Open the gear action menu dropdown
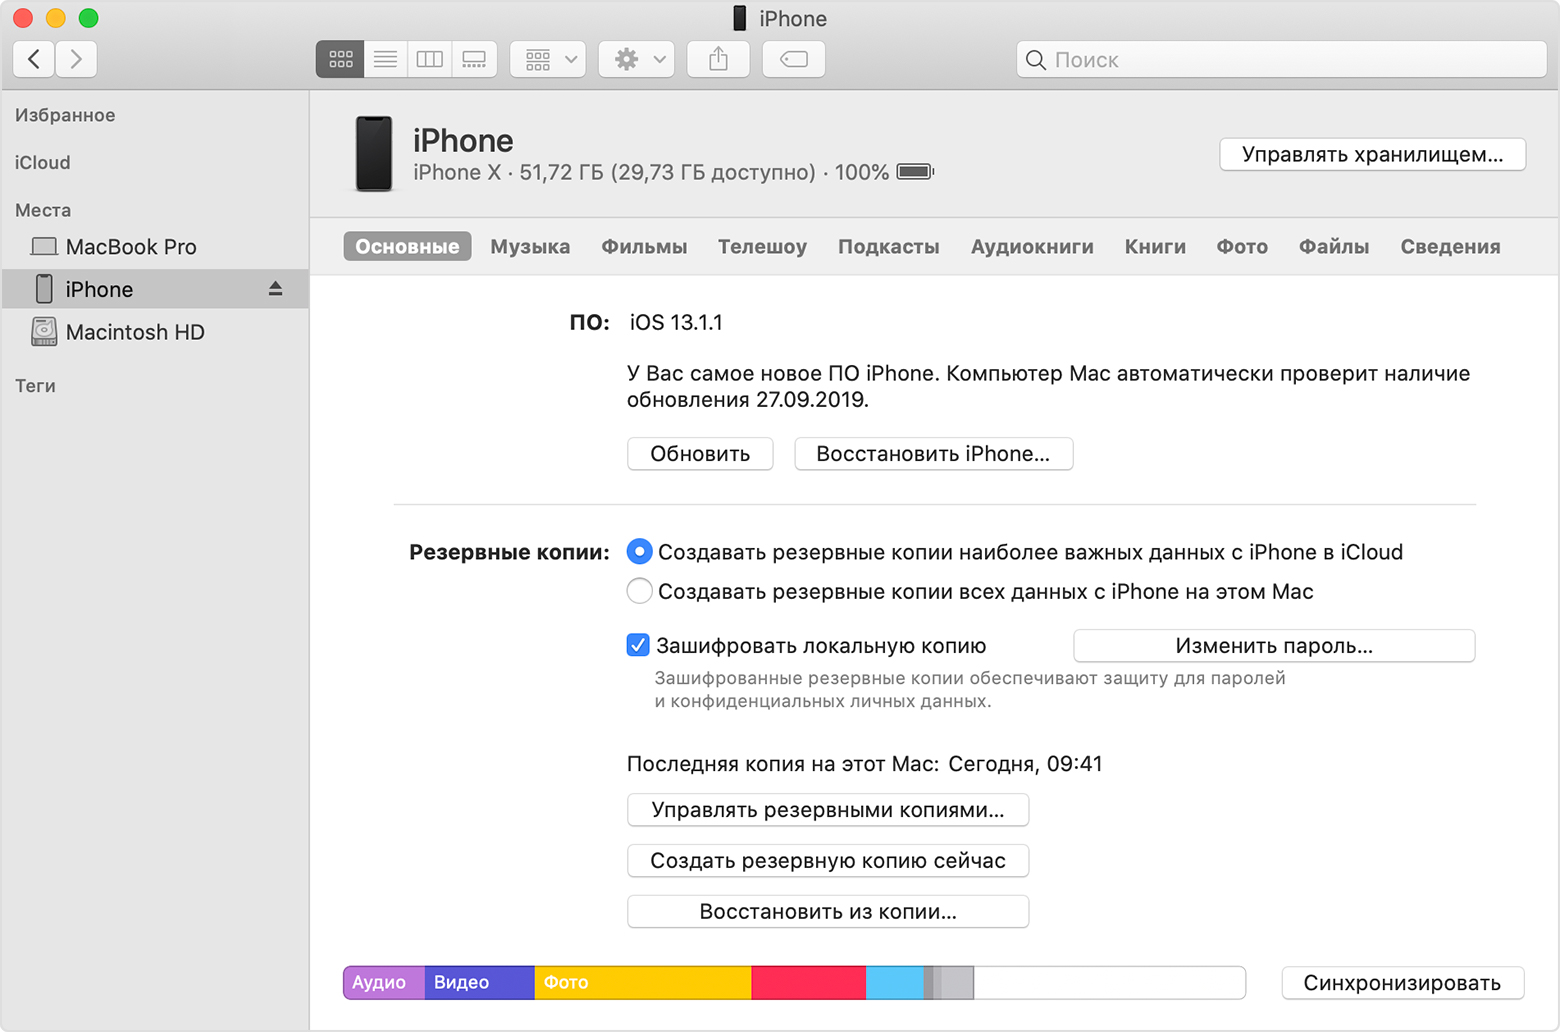The height and width of the screenshot is (1032, 1560). 637,60
